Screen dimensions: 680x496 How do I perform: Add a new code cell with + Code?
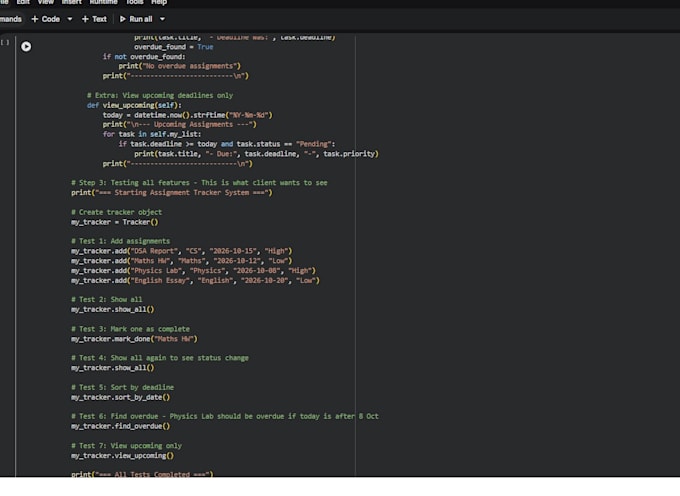pos(46,19)
